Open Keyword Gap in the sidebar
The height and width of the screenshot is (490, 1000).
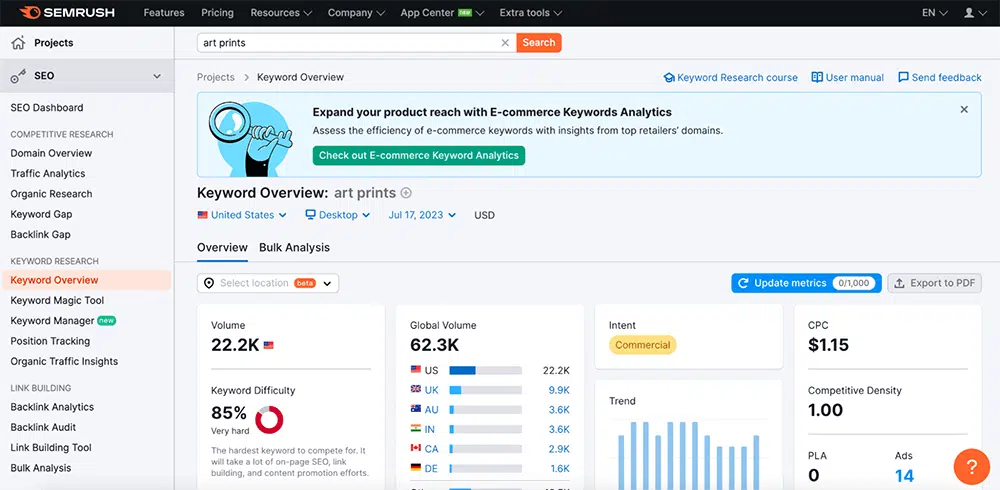(x=41, y=214)
